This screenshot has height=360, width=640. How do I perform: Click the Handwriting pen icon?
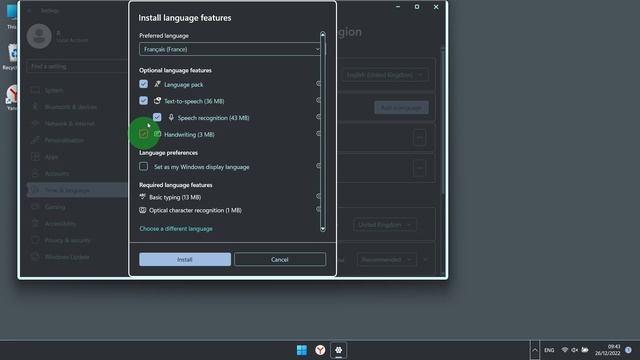pos(157,134)
